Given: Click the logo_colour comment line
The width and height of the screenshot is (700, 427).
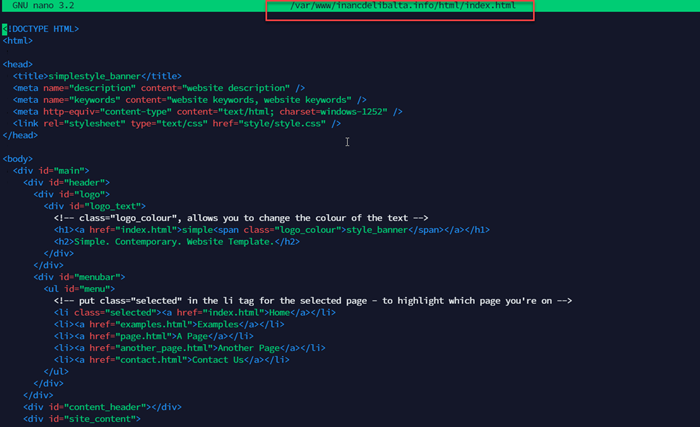Looking at the screenshot, I should (x=240, y=218).
